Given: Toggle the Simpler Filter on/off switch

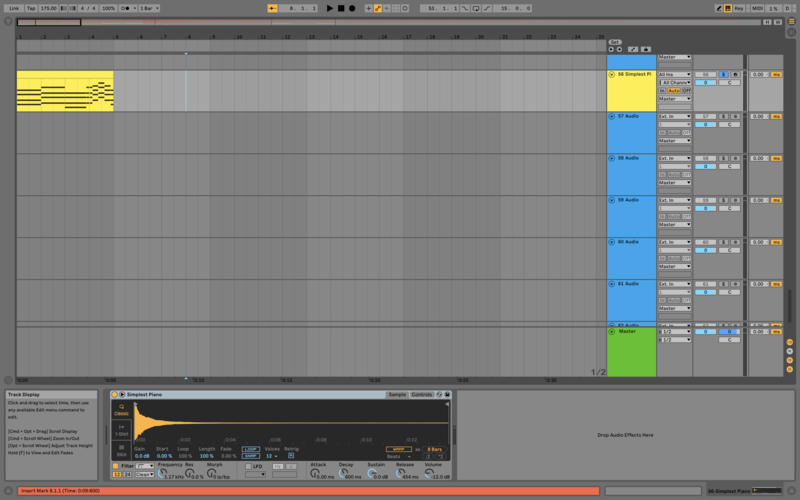Looking at the screenshot, I should click(x=116, y=466).
